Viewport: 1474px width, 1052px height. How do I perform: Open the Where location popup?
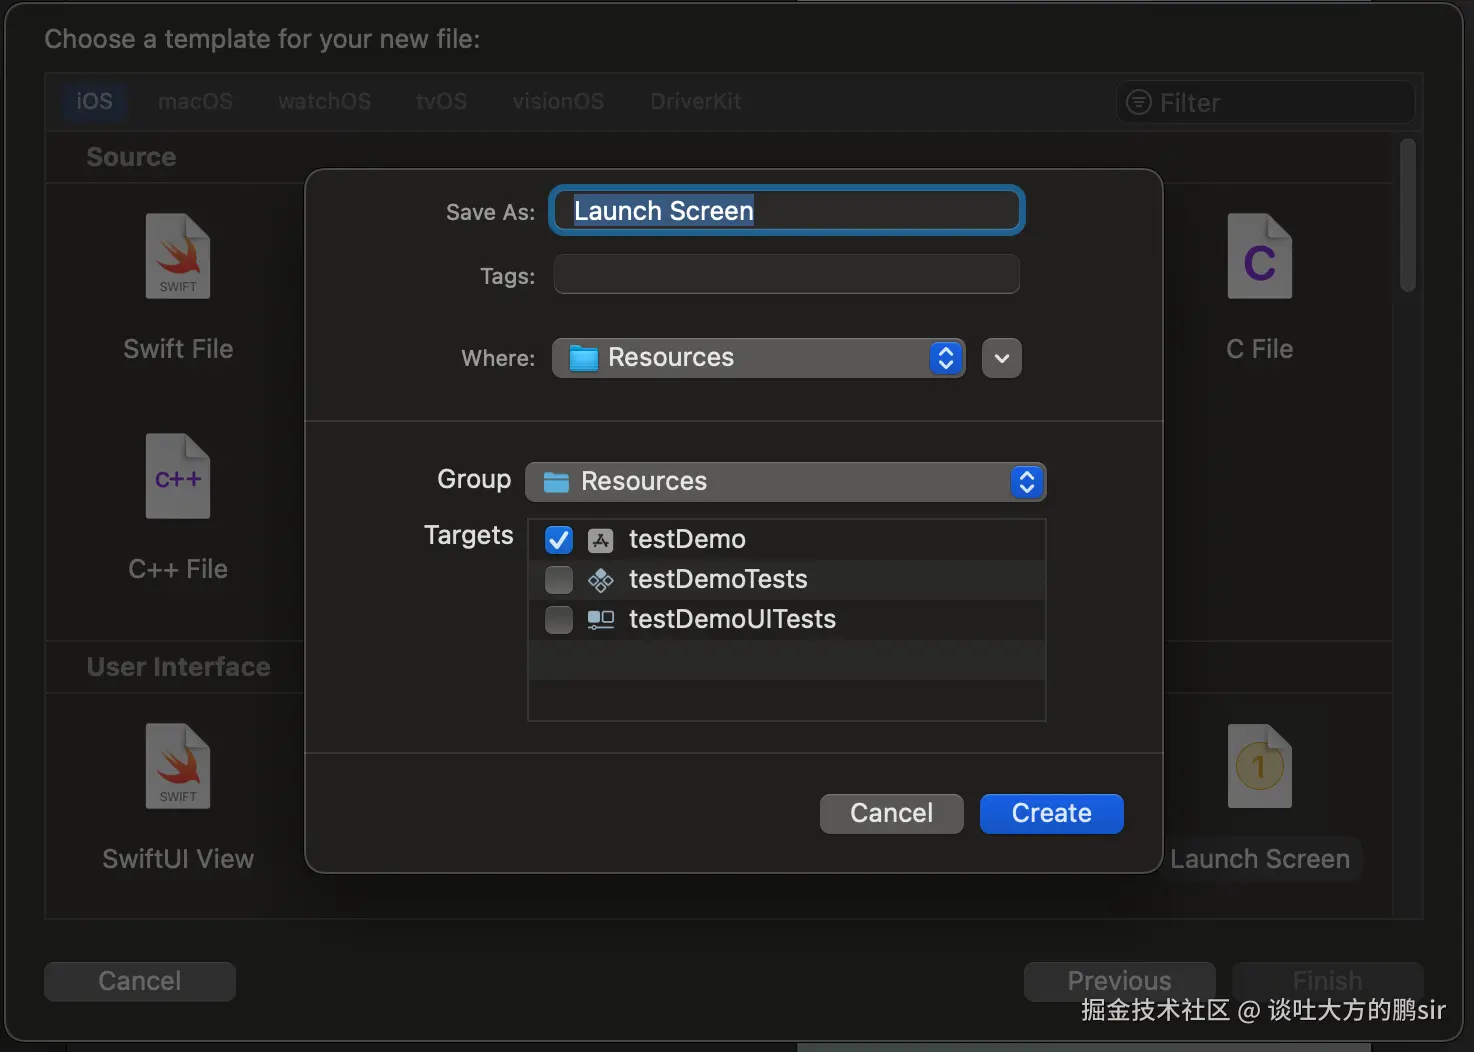pos(758,358)
